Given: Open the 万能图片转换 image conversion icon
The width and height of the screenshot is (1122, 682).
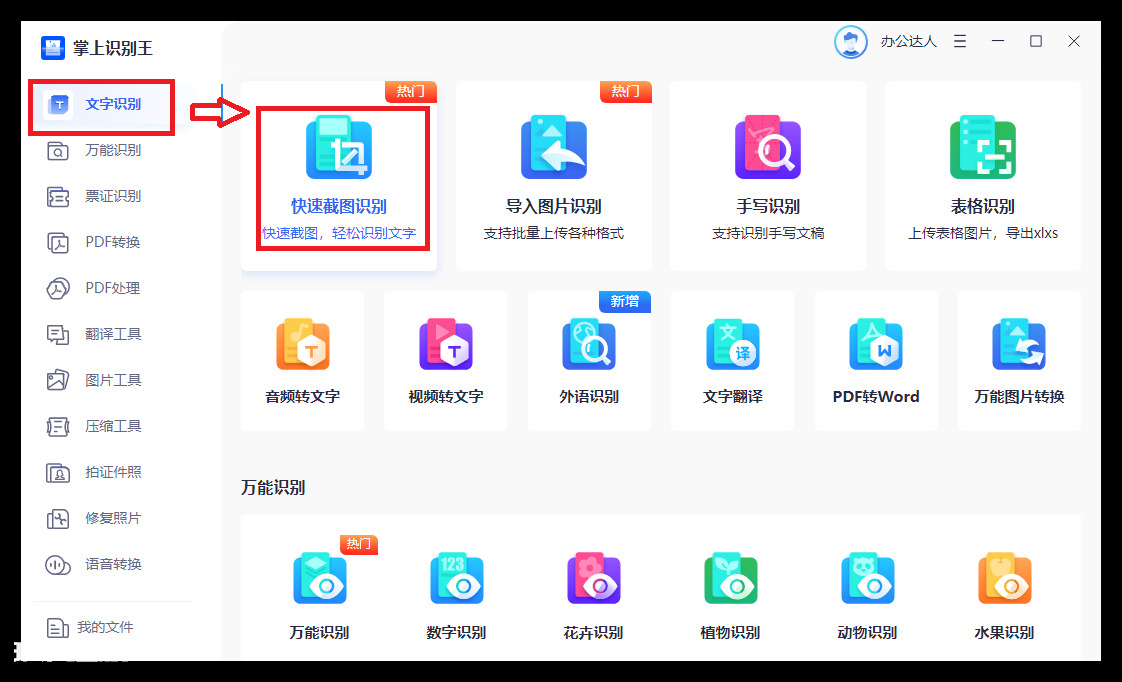Looking at the screenshot, I should [x=1019, y=344].
